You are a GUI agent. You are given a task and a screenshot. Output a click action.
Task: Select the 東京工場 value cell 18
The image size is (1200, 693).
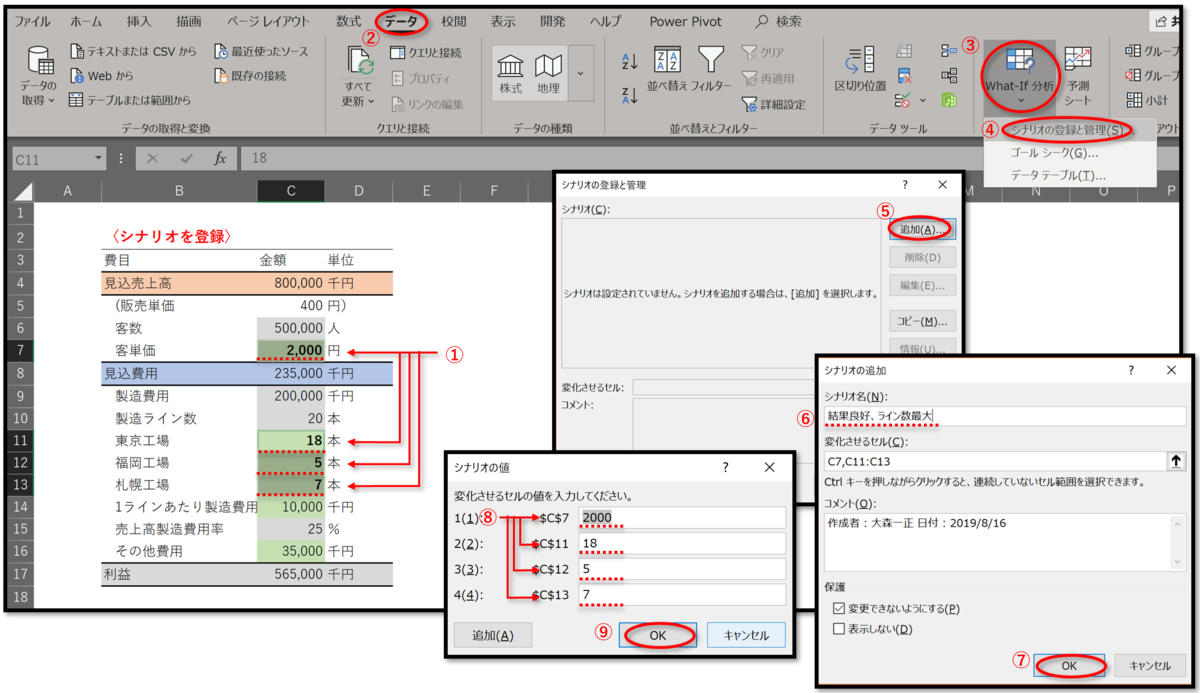pos(291,440)
